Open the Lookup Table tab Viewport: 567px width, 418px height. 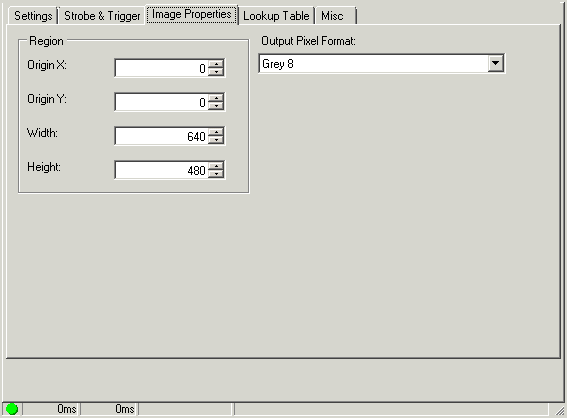tap(276, 16)
